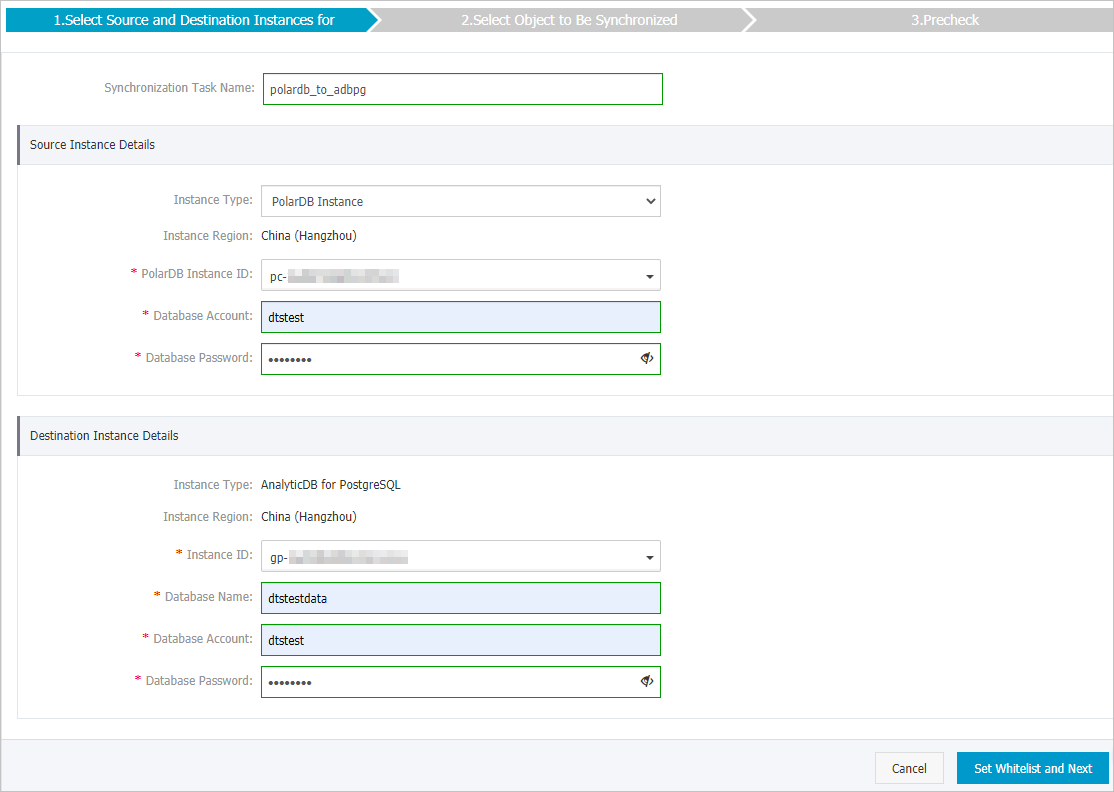Click the Set Whitelist and Next button
Viewport: 1114px width, 792px height.
[x=1033, y=768]
